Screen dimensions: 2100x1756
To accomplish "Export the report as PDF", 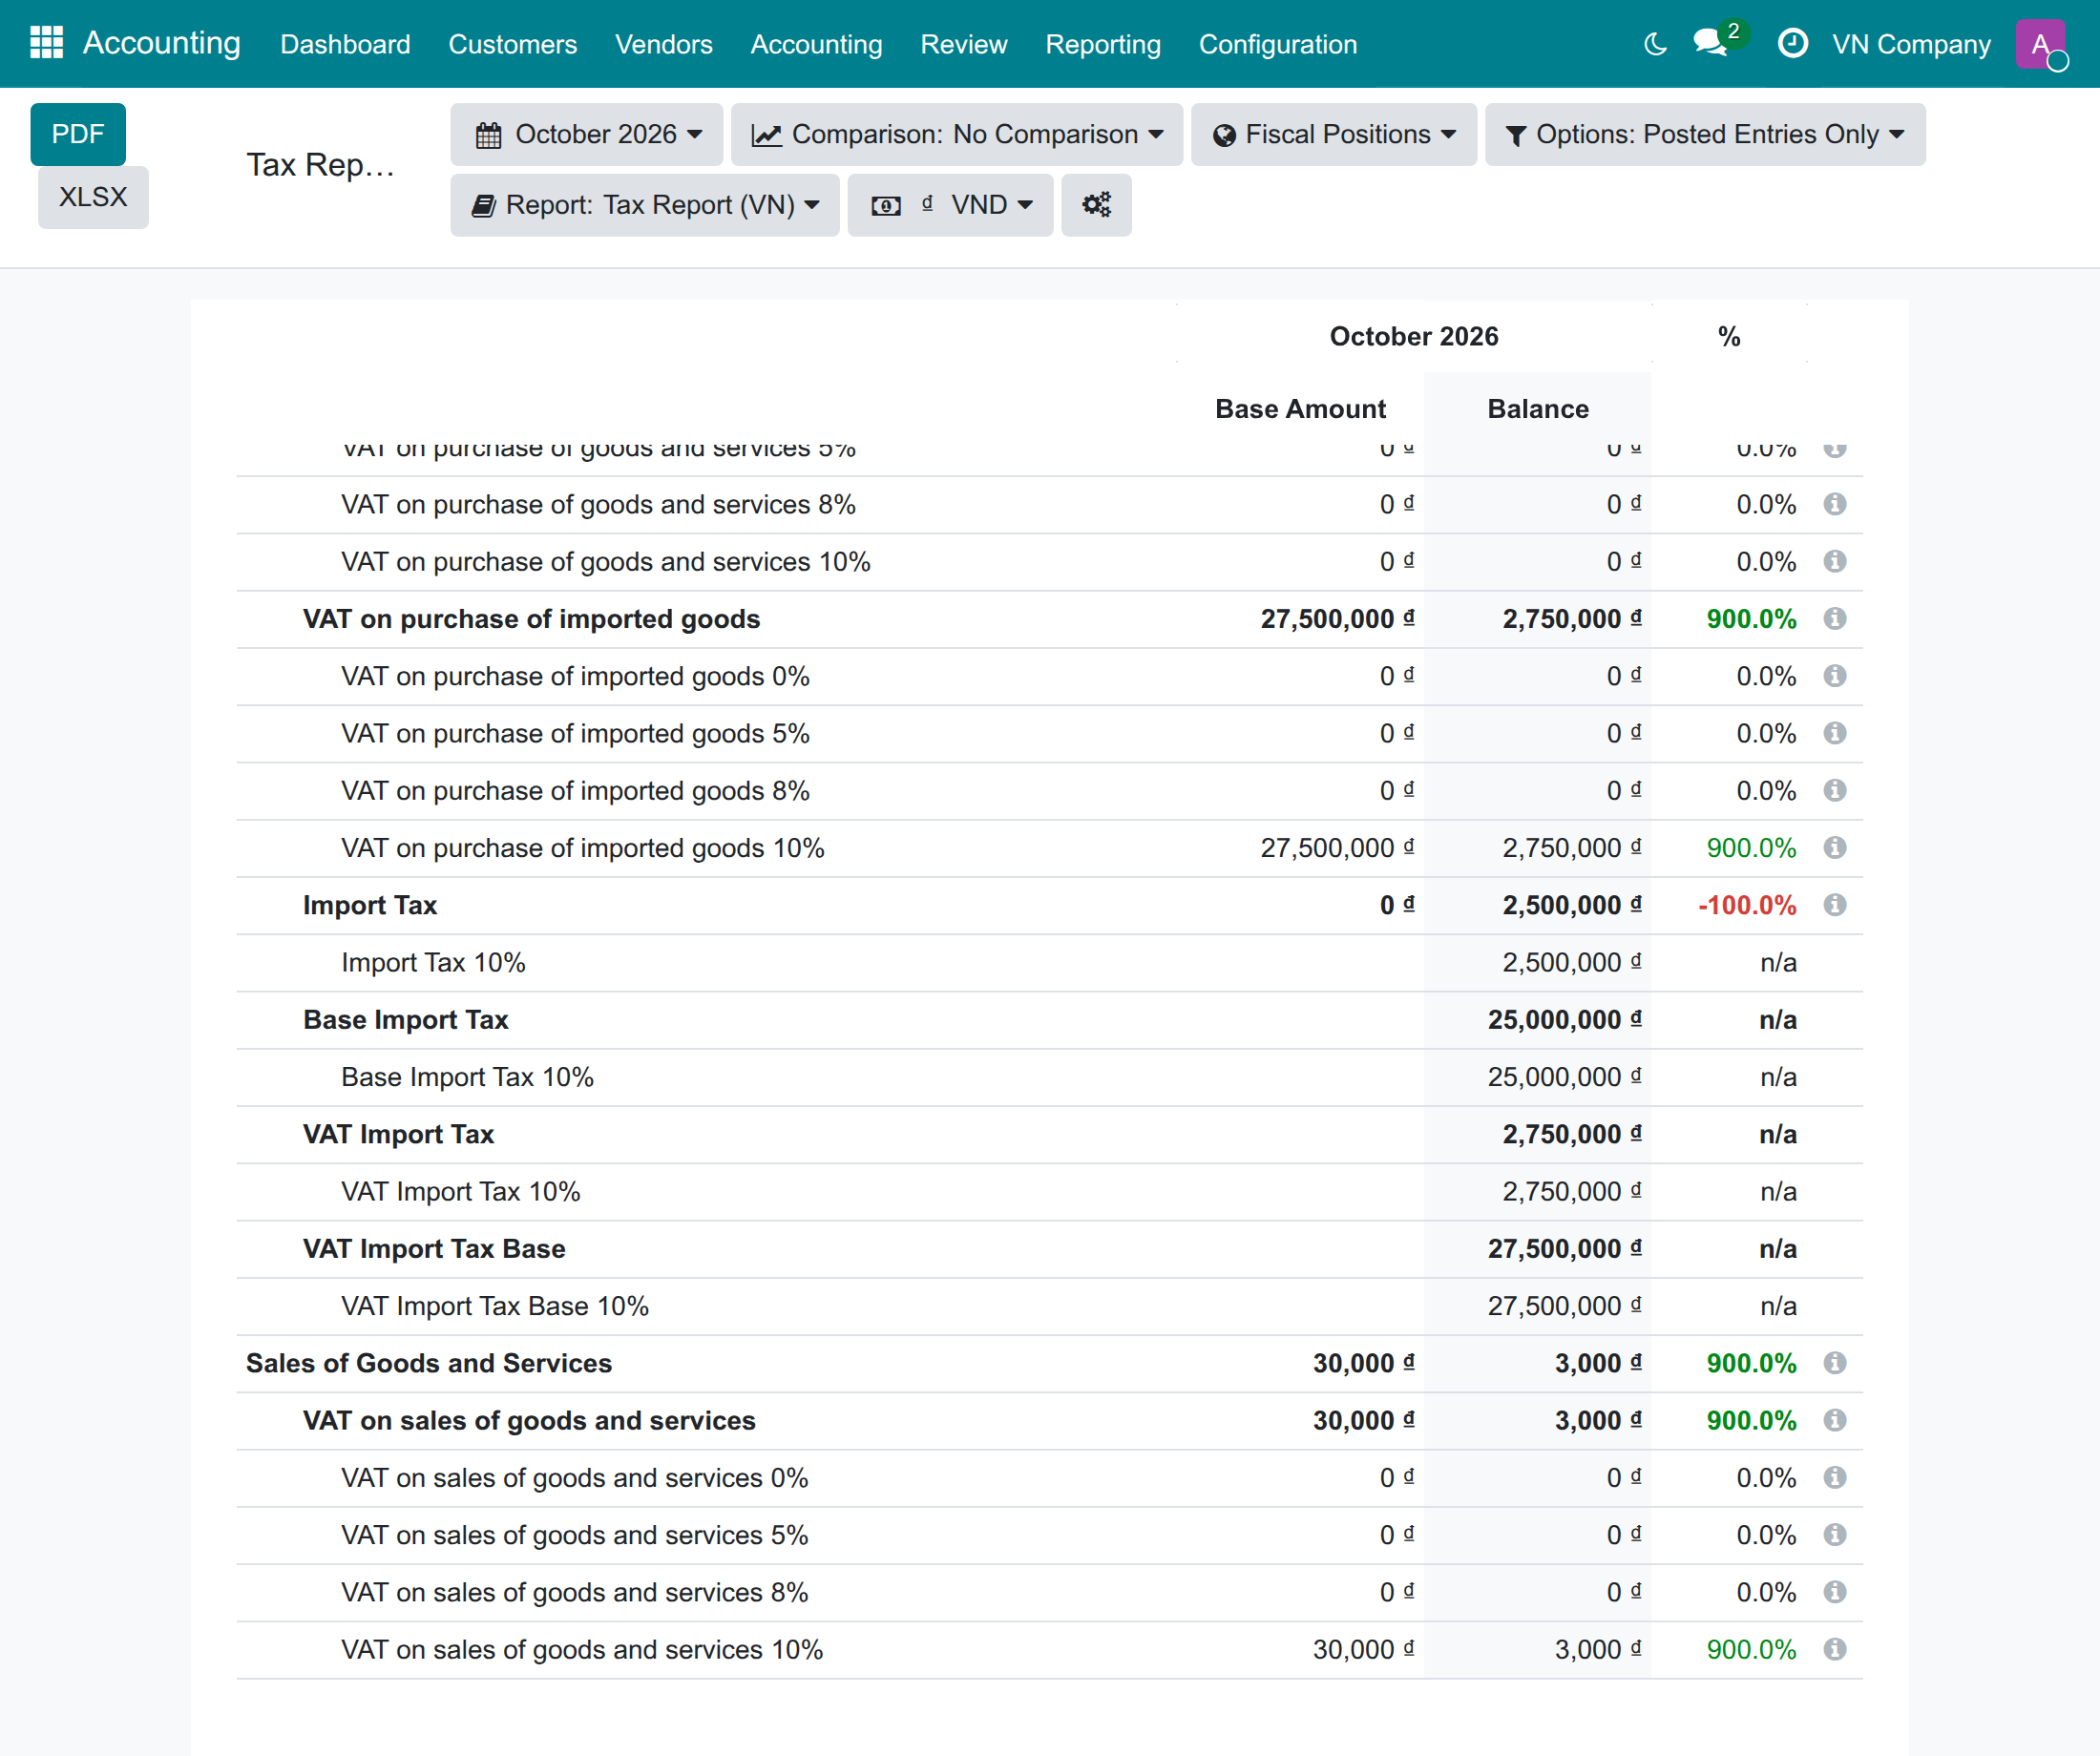I will 78,134.
